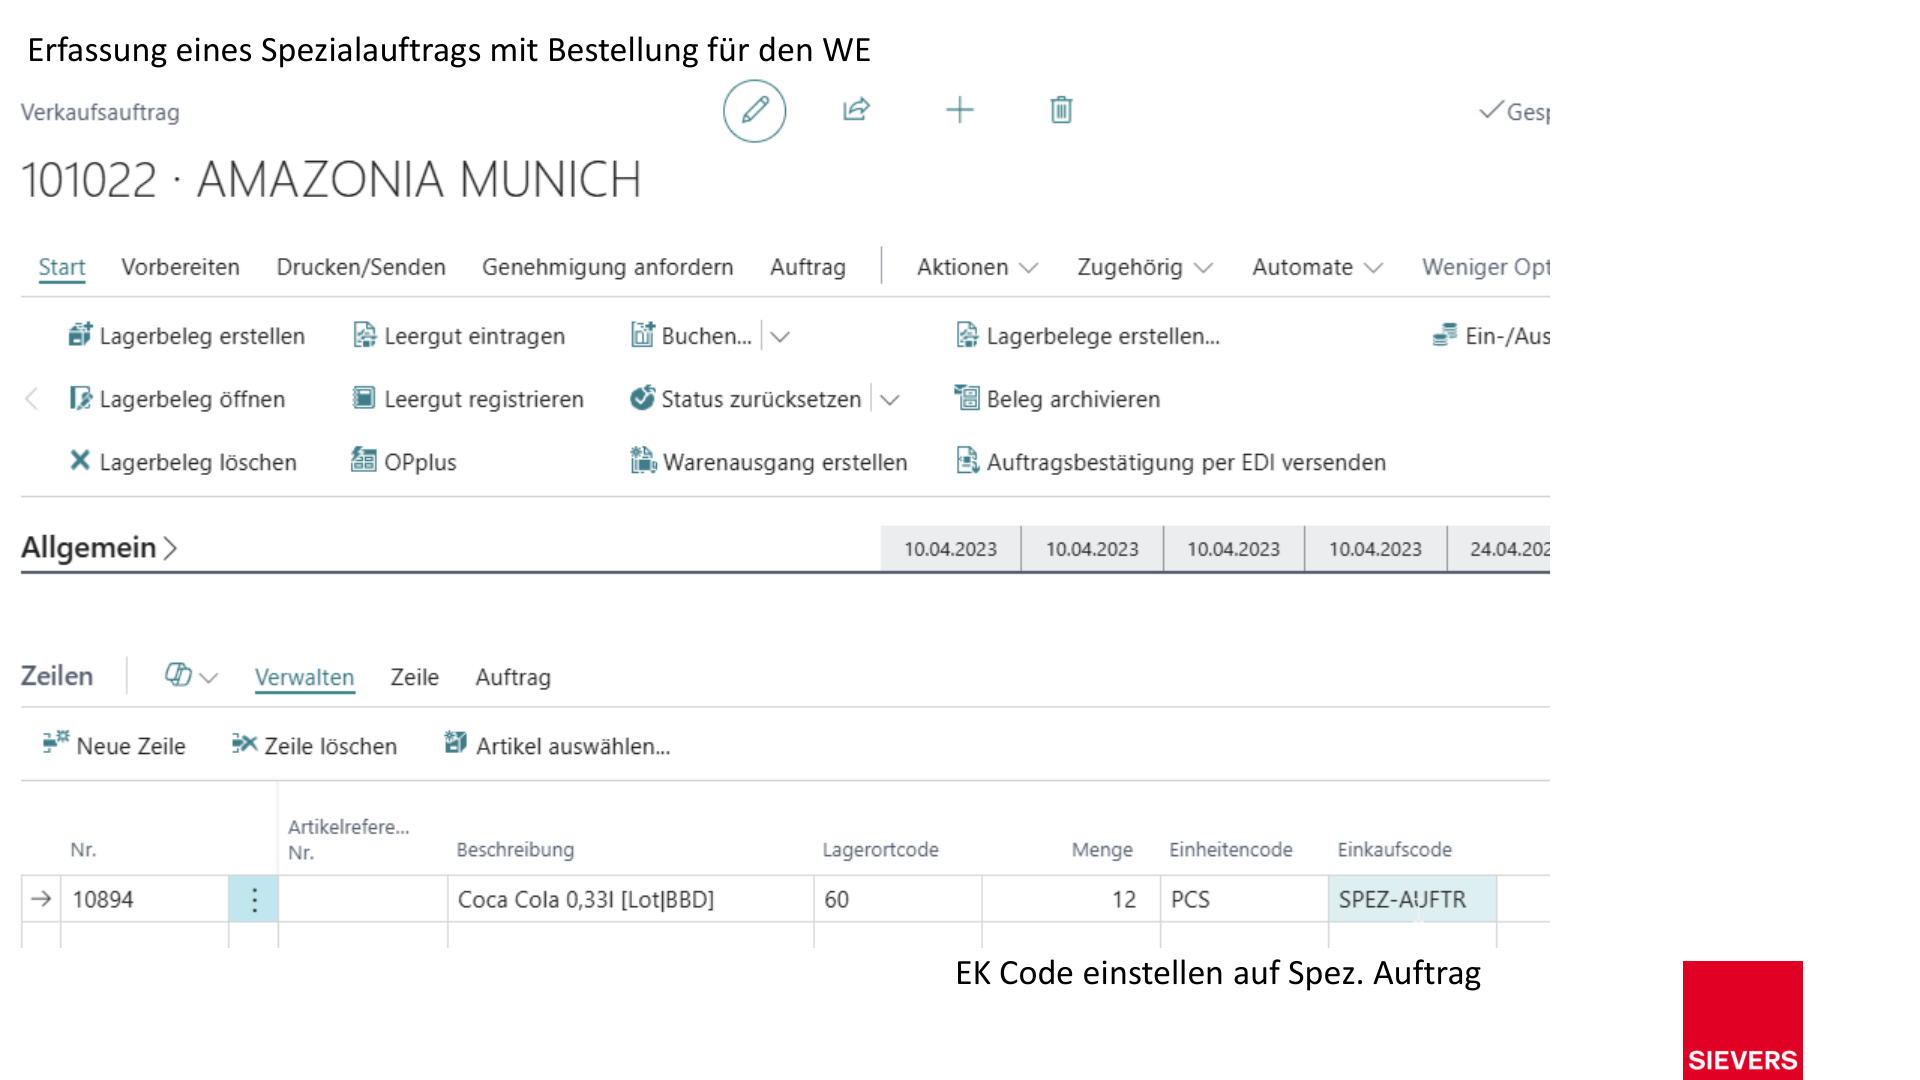Click the arrow marker on row 10894
The width and height of the screenshot is (1920, 1080).
[x=41, y=900]
